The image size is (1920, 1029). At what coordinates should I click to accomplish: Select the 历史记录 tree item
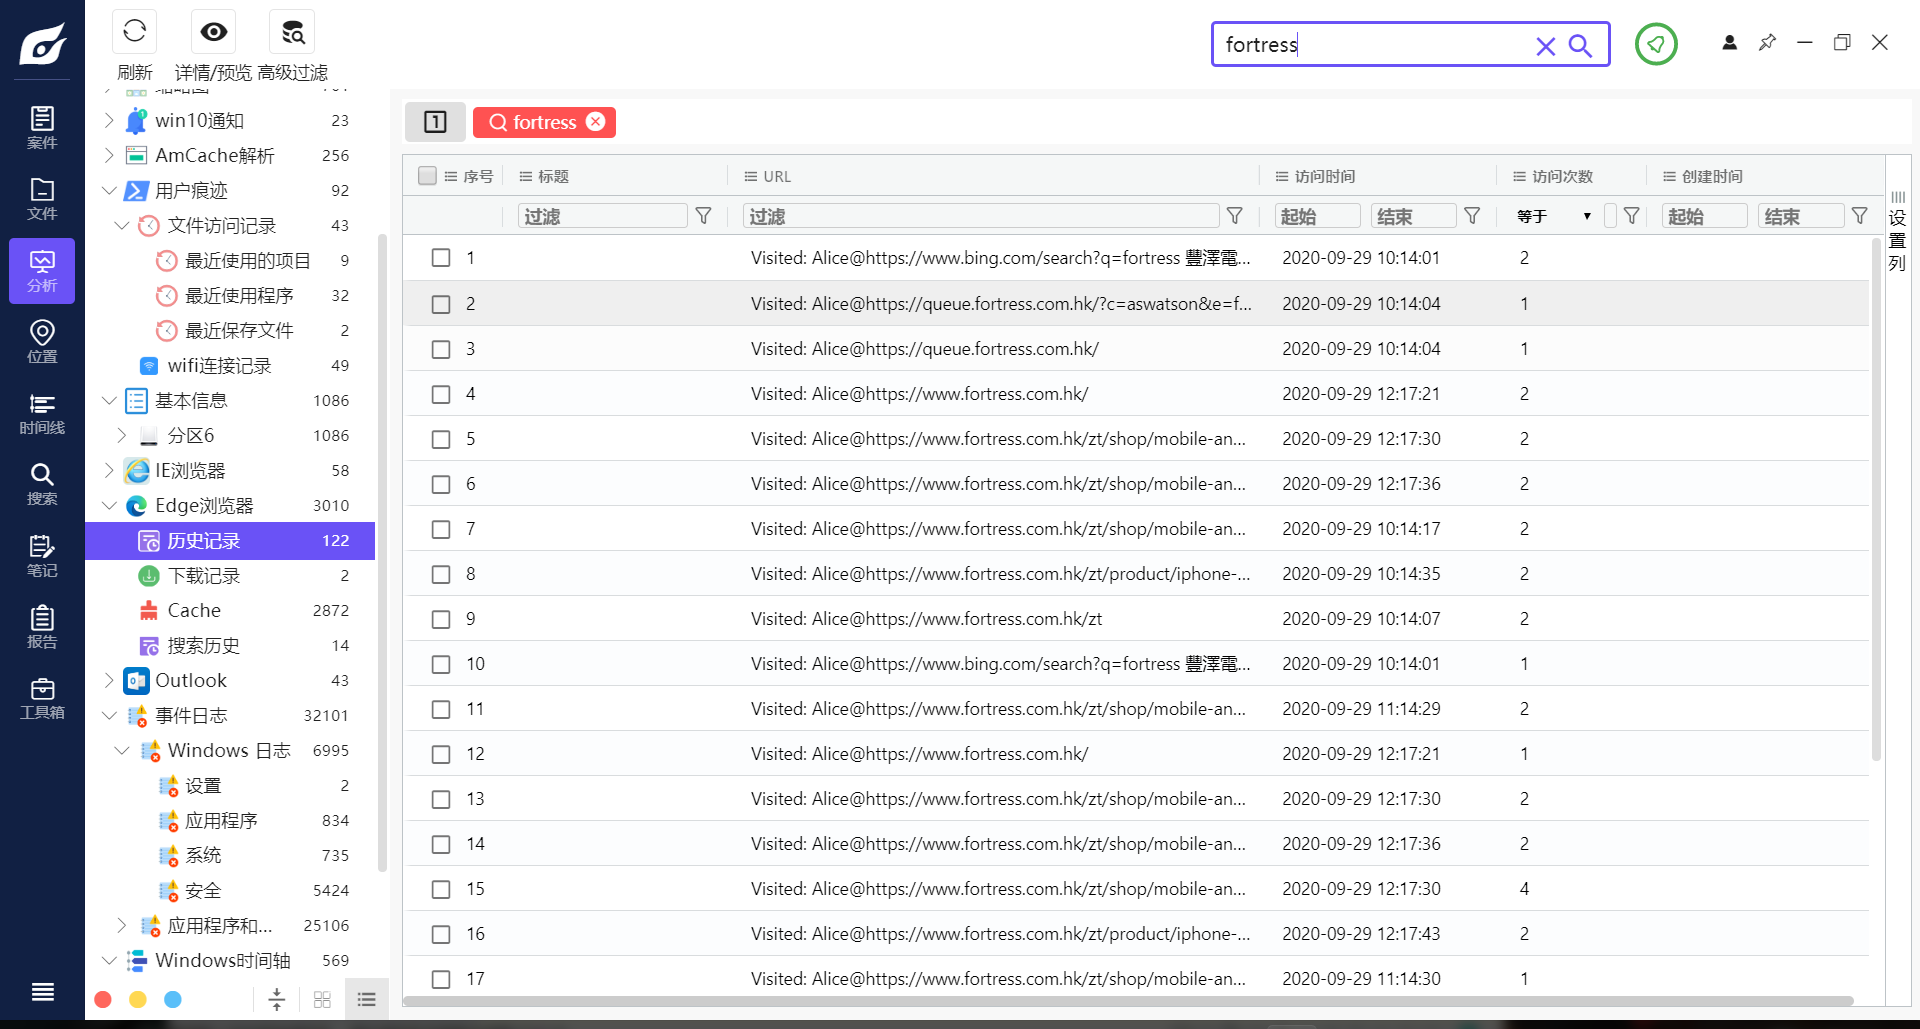[230, 540]
